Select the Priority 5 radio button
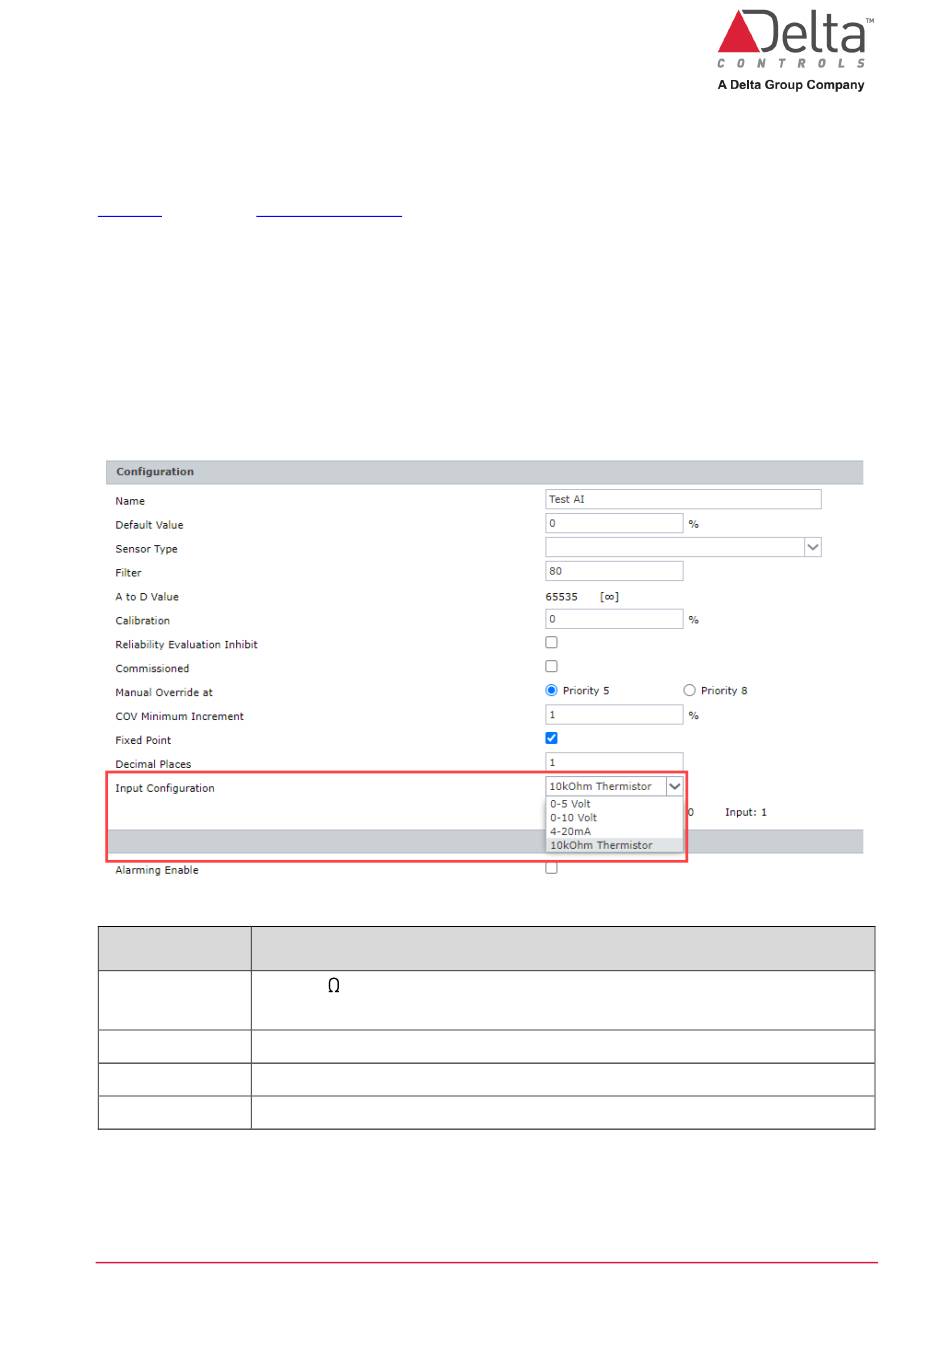This screenshot has width=950, height=1359. point(551,690)
